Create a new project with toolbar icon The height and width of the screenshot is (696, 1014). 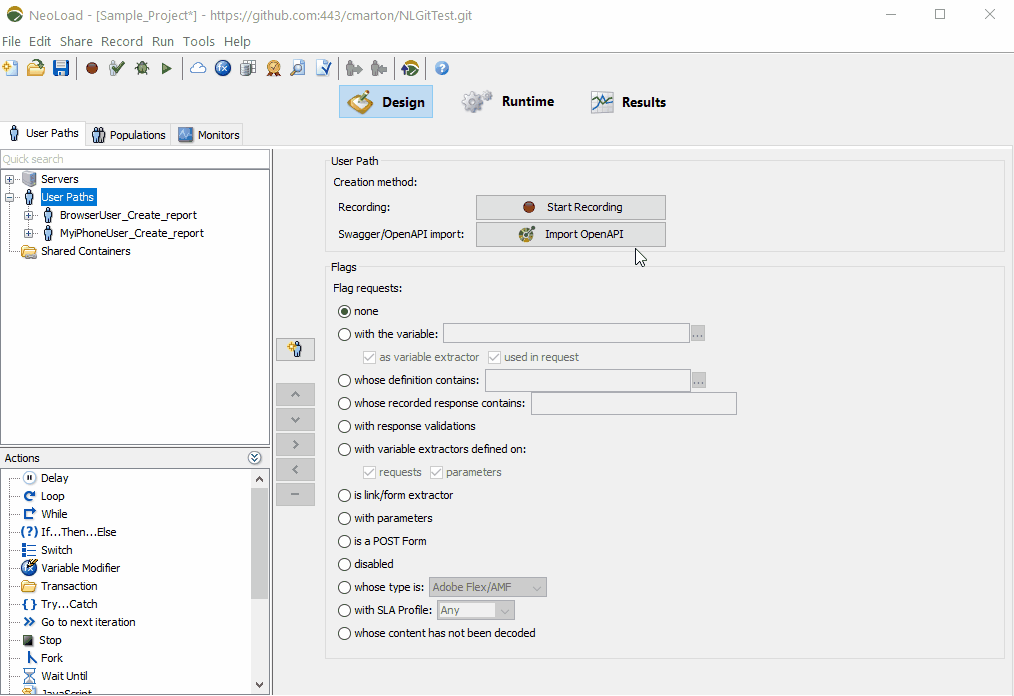[11, 68]
